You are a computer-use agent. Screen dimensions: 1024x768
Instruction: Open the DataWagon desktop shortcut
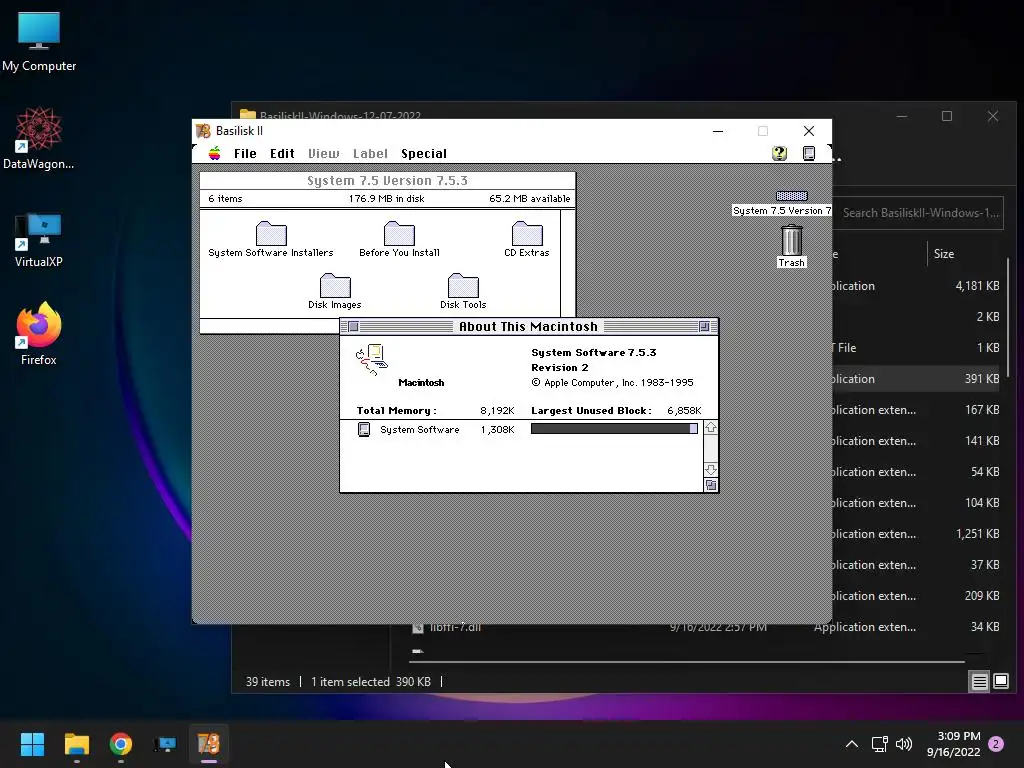pyautogui.click(x=39, y=138)
